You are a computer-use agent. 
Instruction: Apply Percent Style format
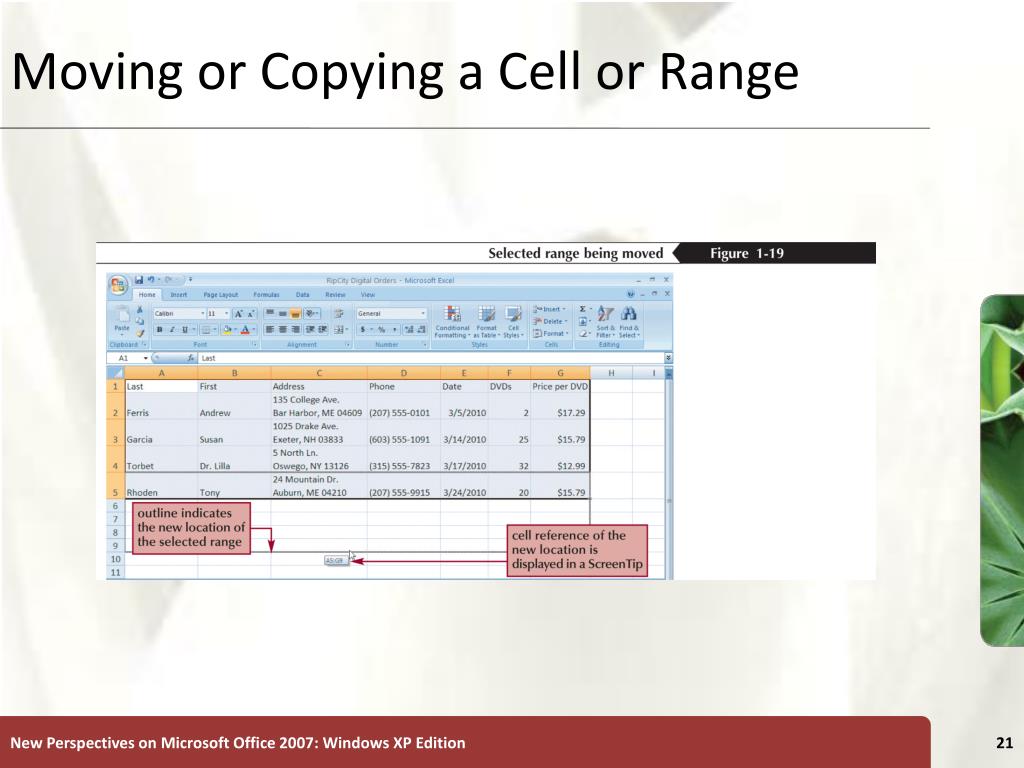pos(381,330)
